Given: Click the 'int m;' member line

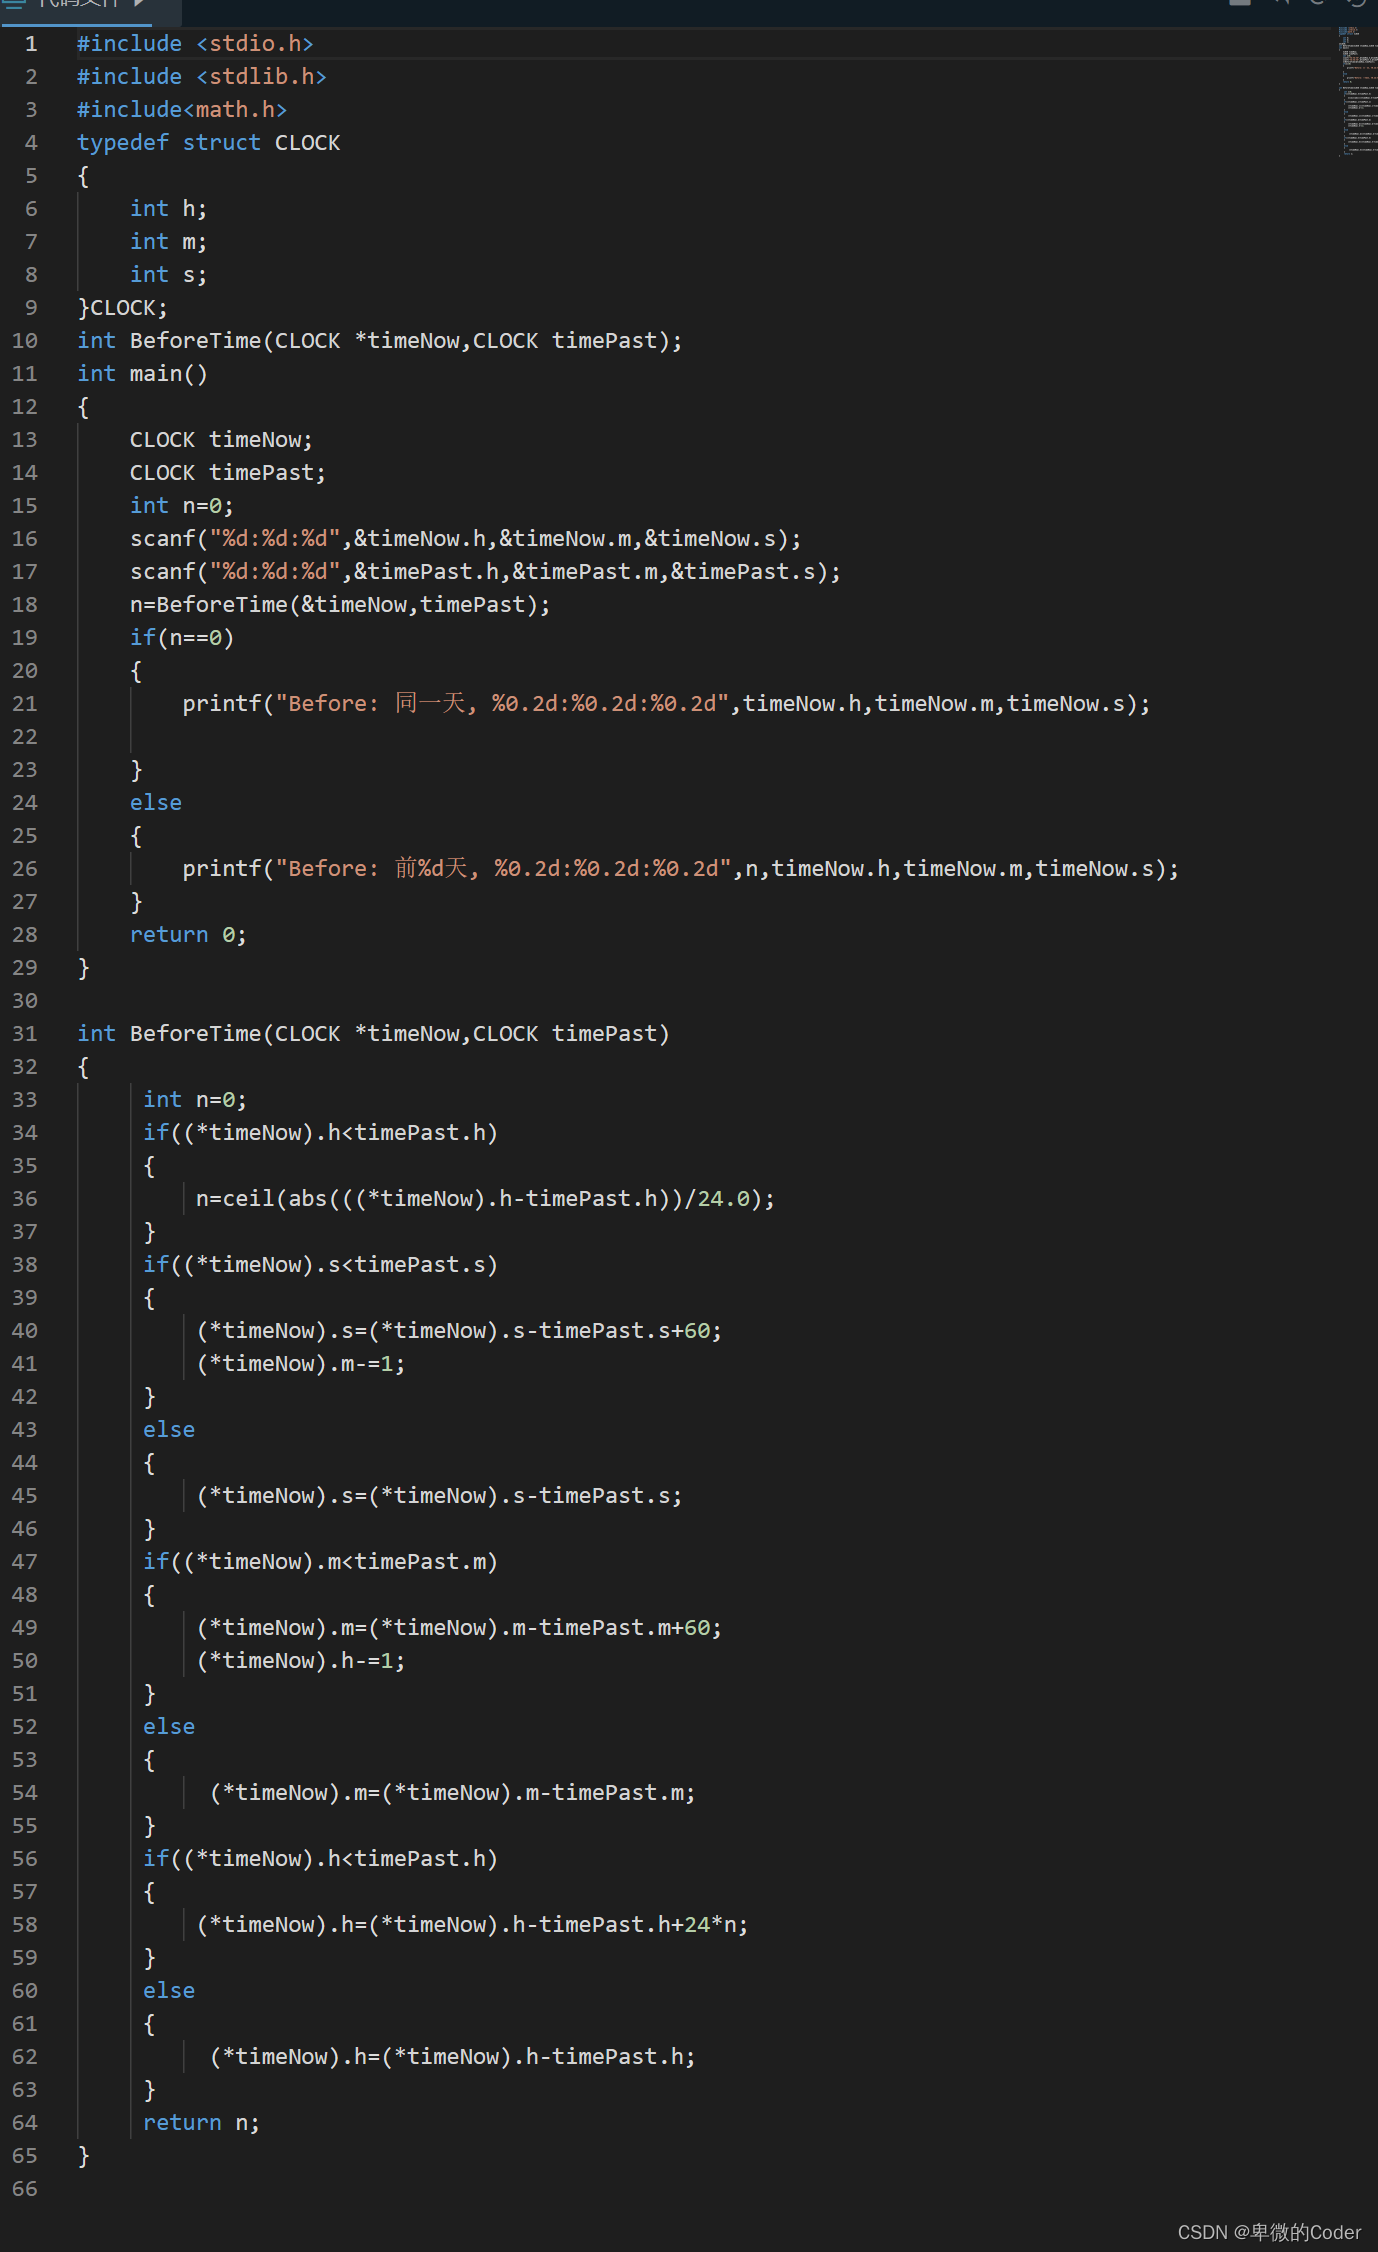Looking at the screenshot, I should click(168, 242).
